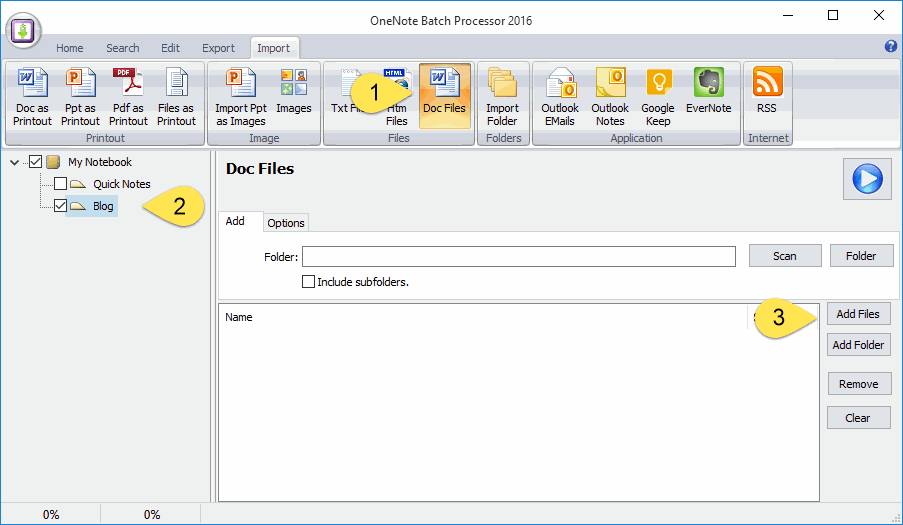
Task: Open the Search ribbon tab
Action: [123, 48]
